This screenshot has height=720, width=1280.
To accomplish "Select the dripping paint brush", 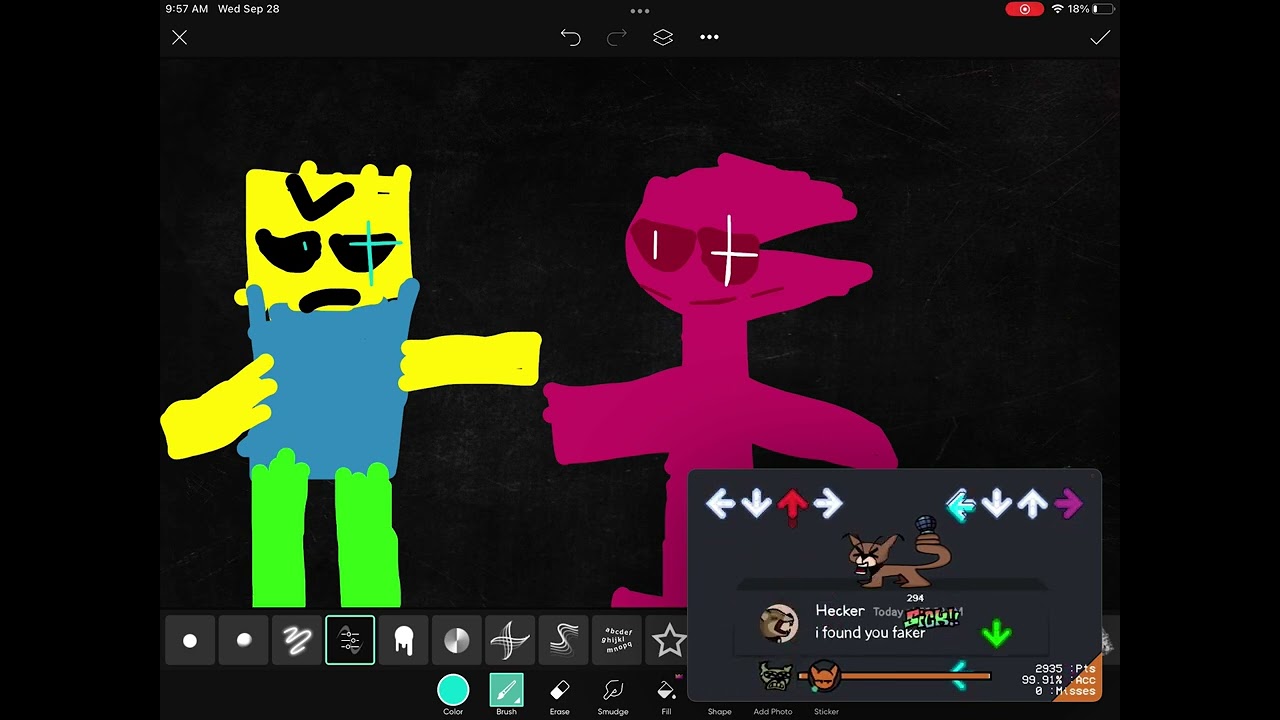I will coord(403,641).
